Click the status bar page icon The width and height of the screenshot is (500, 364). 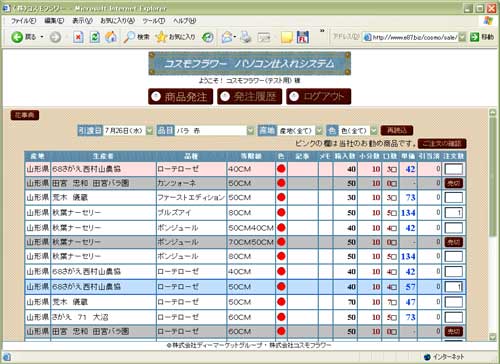[7, 357]
